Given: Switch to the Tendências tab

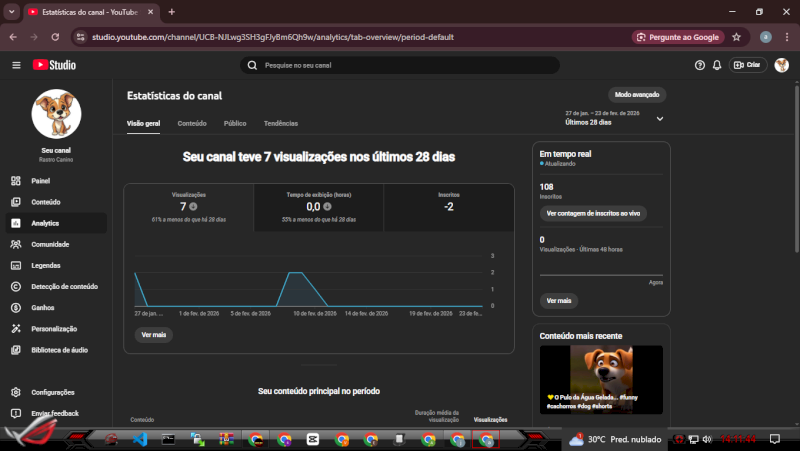Looking at the screenshot, I should [280, 123].
